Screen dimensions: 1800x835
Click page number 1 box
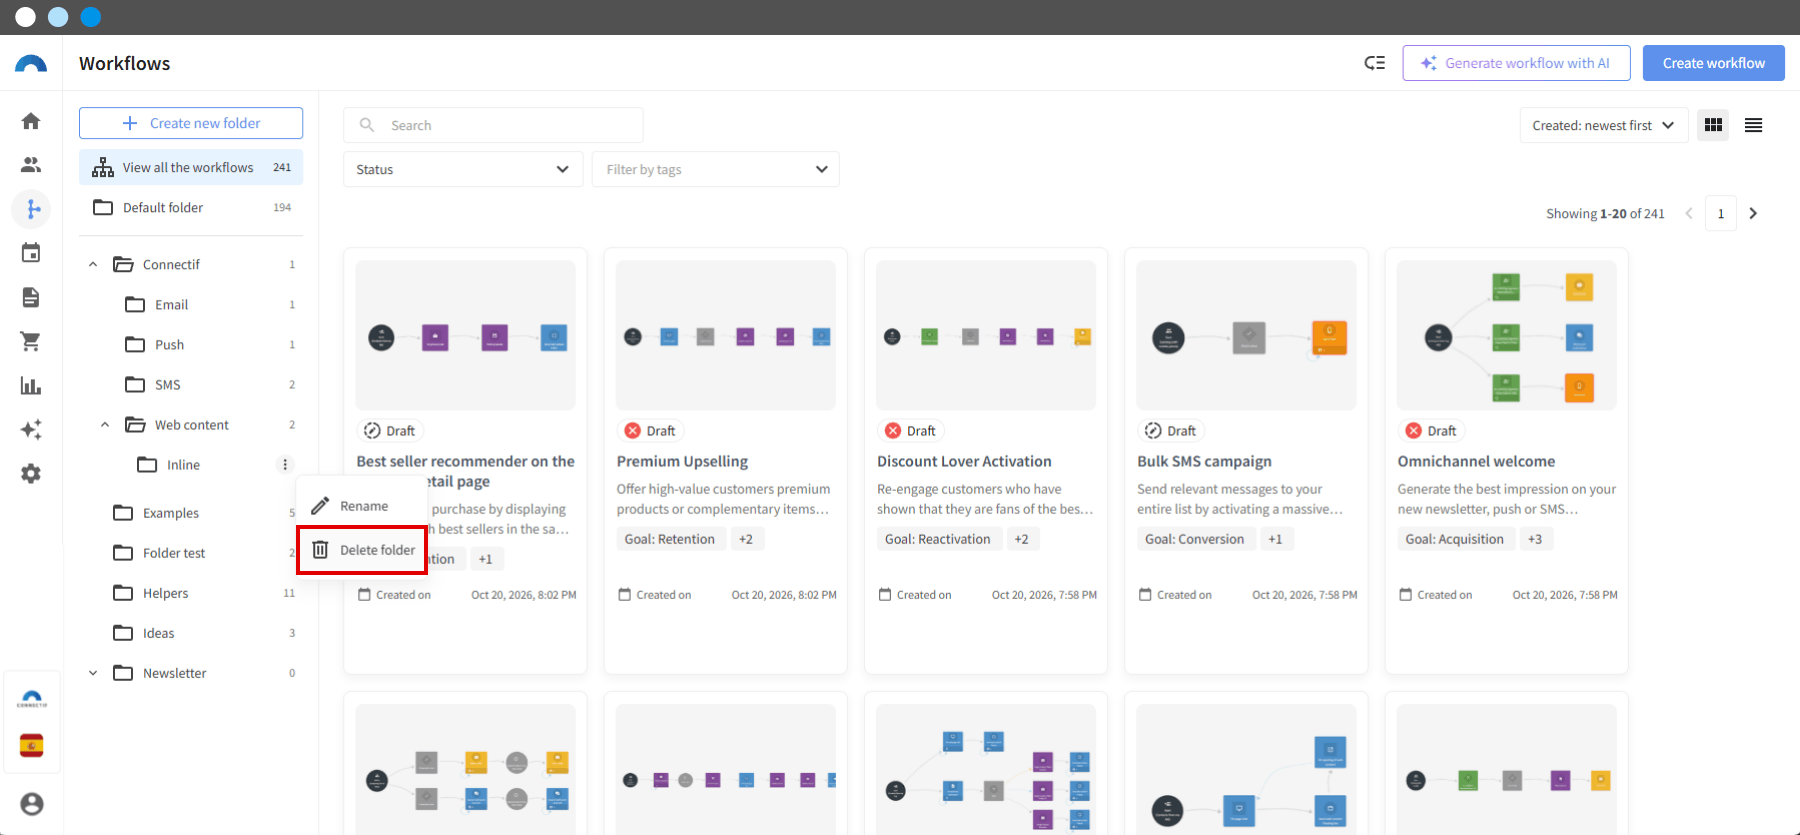pos(1721,213)
